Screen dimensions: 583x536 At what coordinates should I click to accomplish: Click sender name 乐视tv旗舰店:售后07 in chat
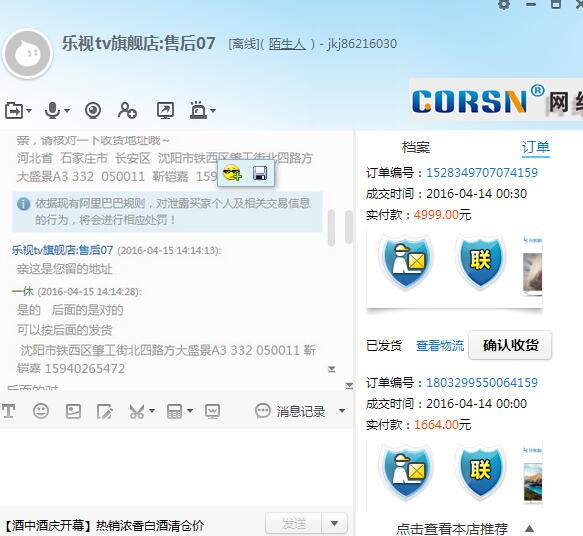coord(62,250)
